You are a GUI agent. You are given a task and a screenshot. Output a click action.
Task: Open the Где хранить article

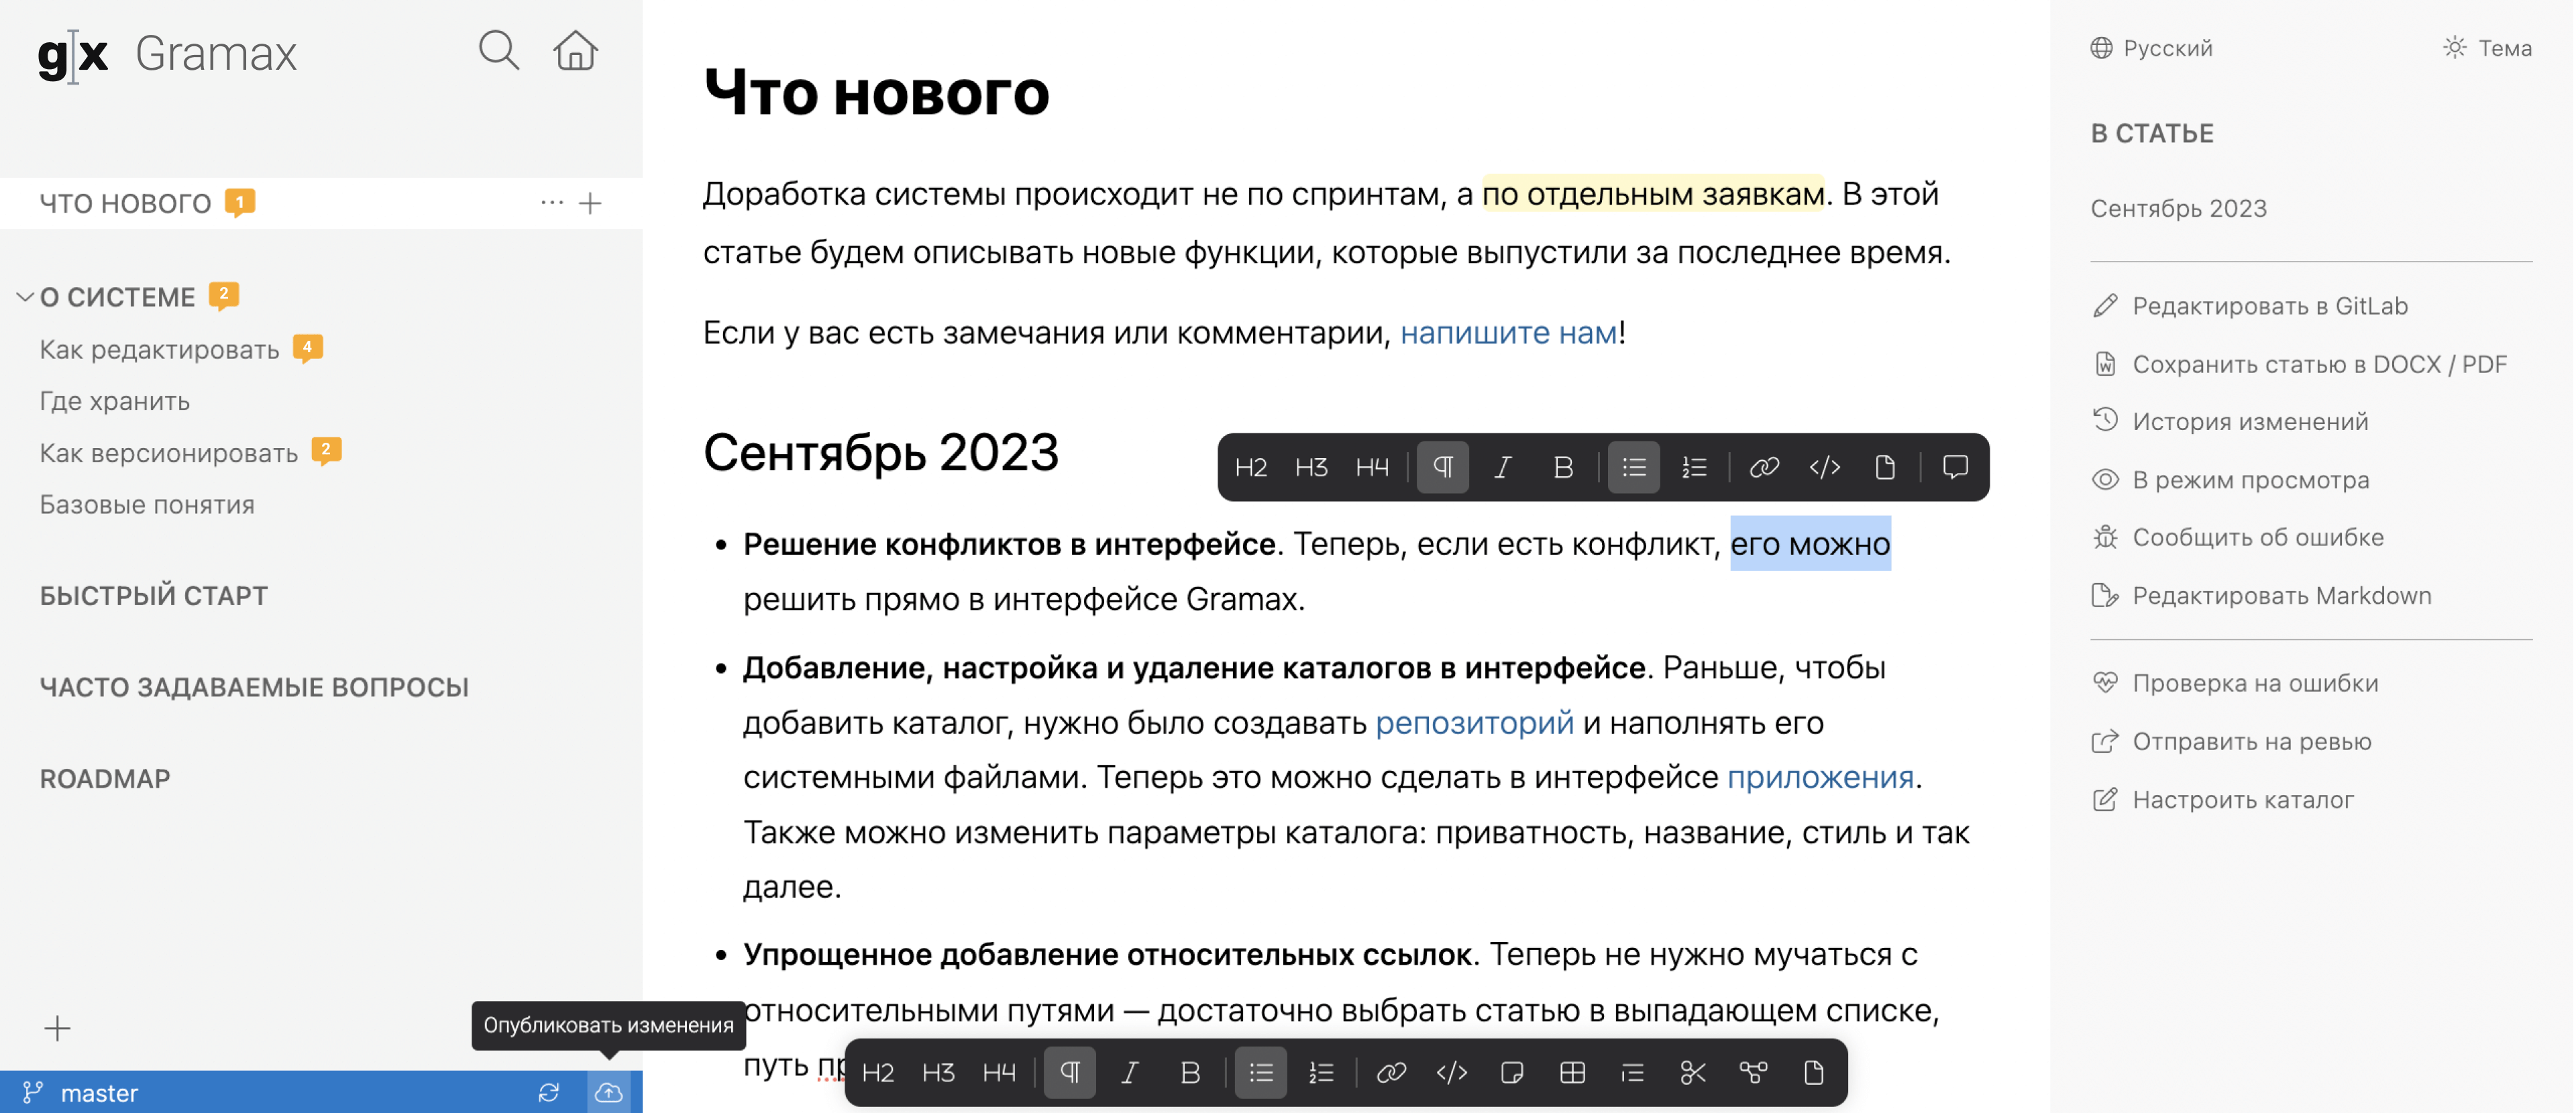115,401
